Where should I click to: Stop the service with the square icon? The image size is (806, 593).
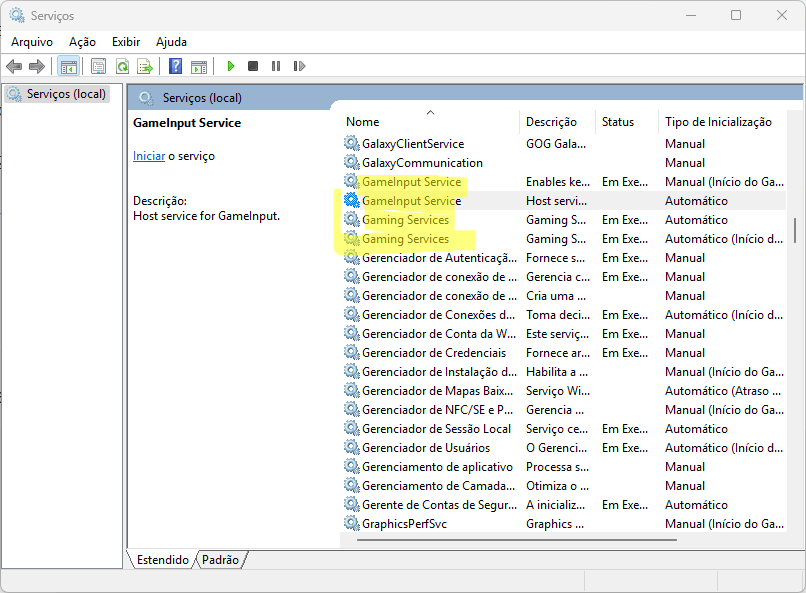(x=253, y=66)
